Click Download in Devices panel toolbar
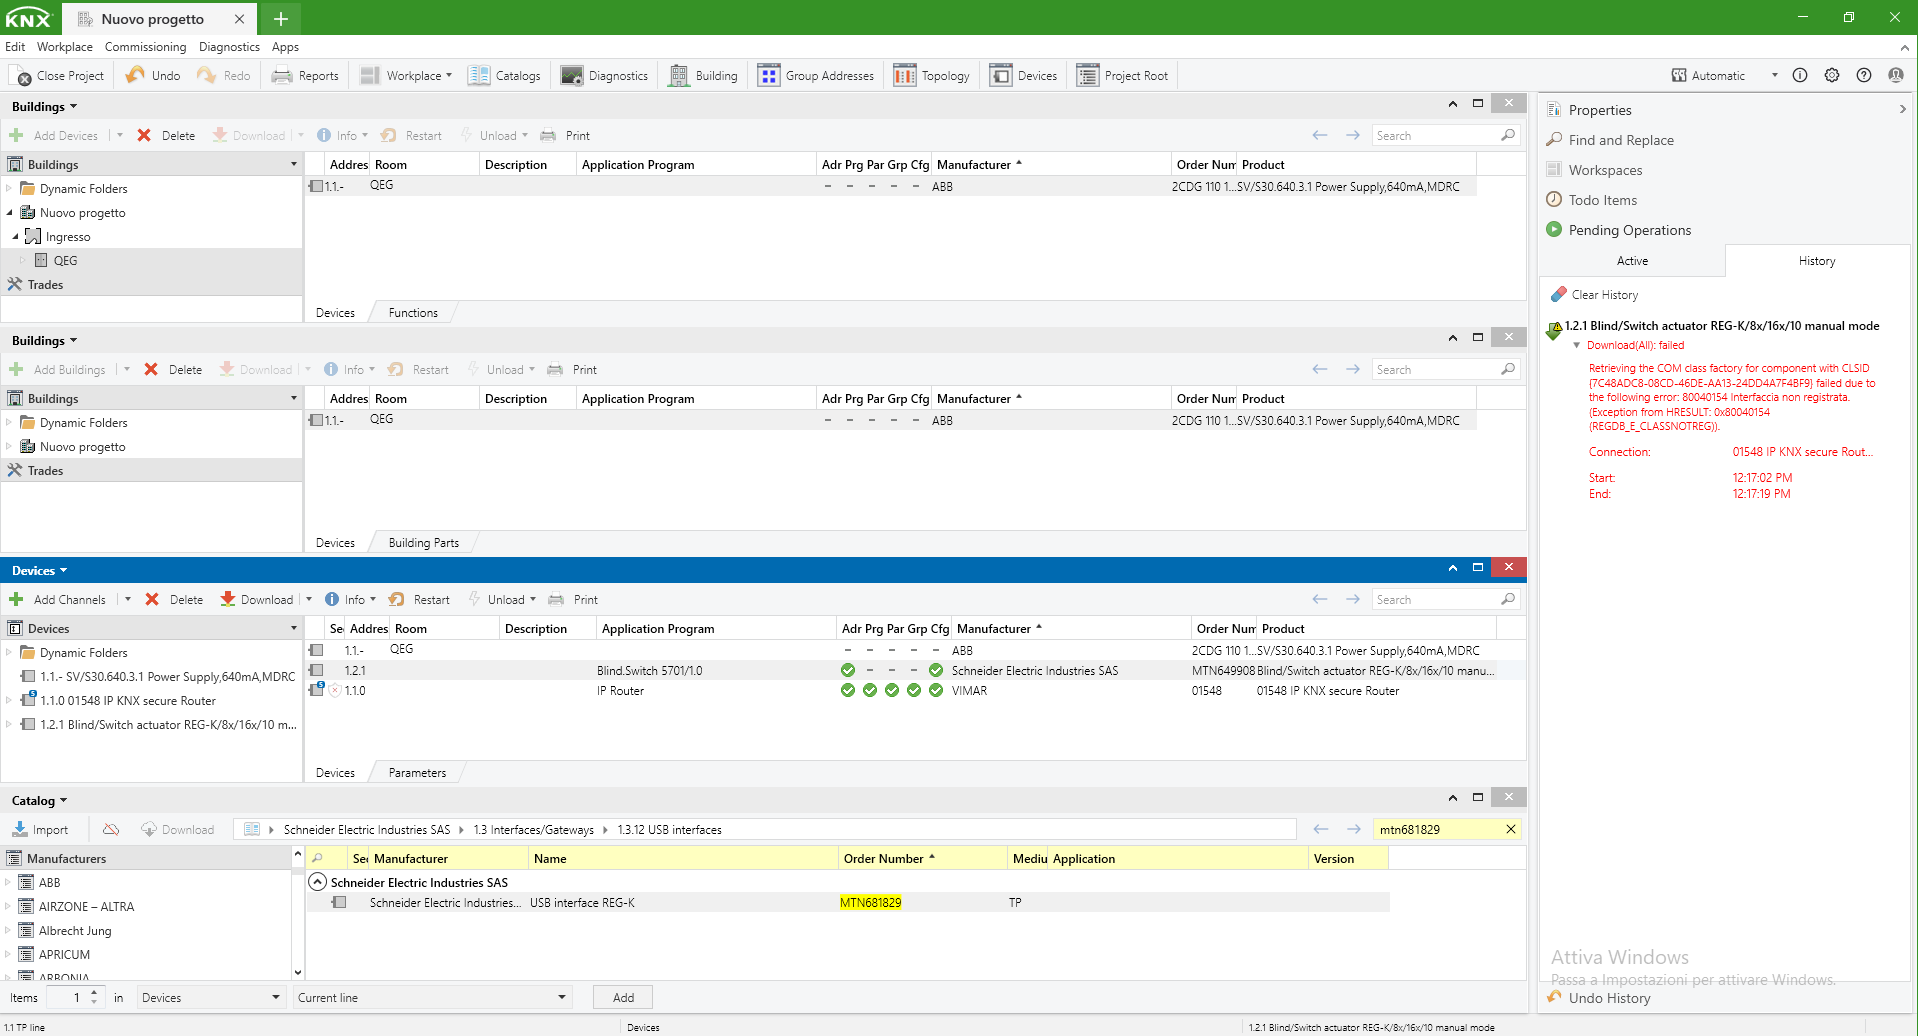 (x=257, y=600)
